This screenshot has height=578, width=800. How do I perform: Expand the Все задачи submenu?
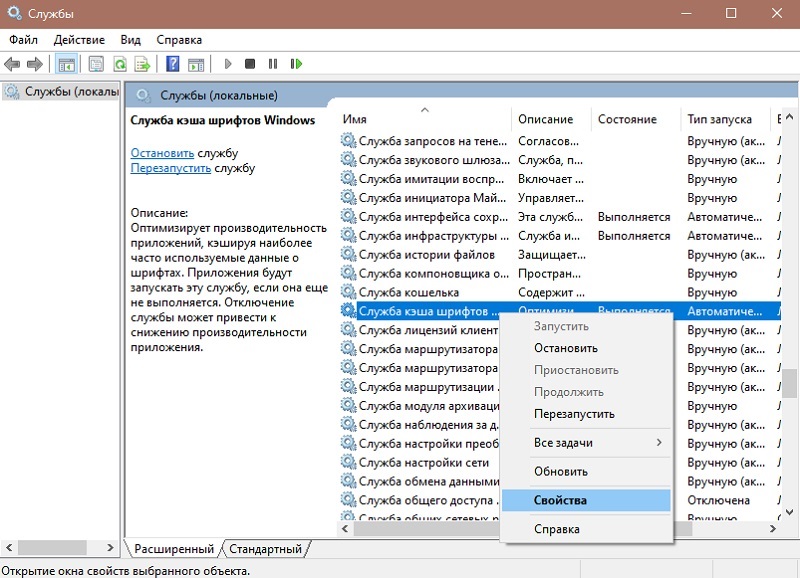coord(586,443)
